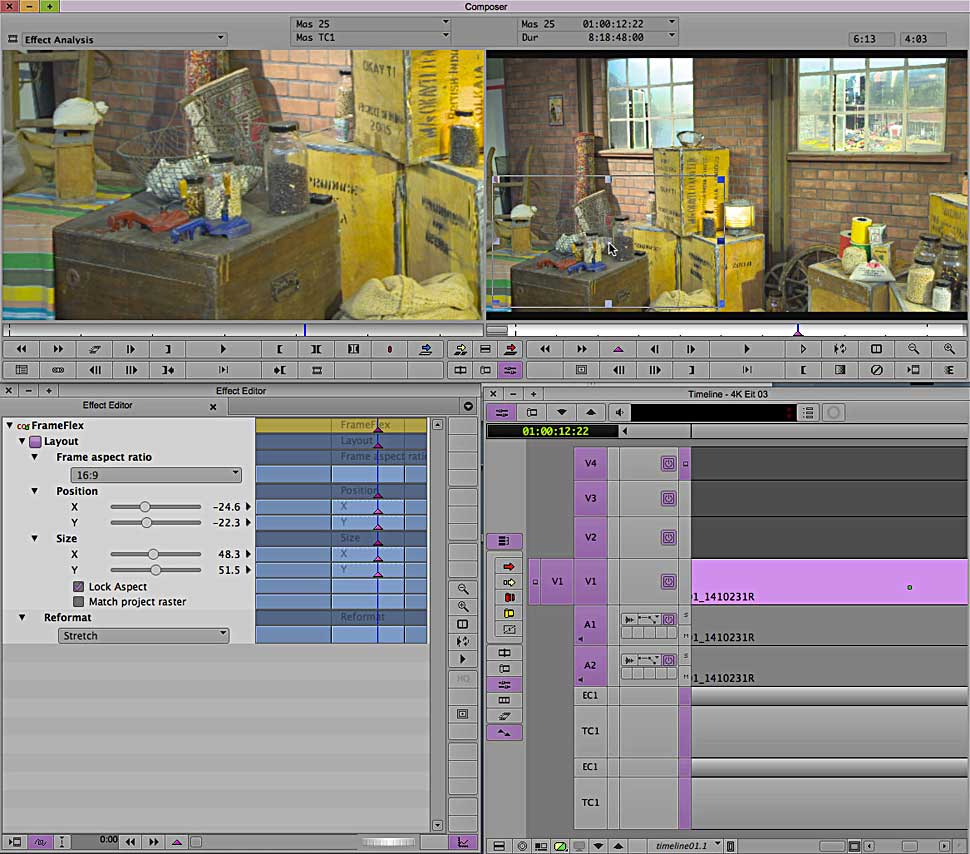Open the Frame aspect ratio 16:9 dropdown

point(155,475)
